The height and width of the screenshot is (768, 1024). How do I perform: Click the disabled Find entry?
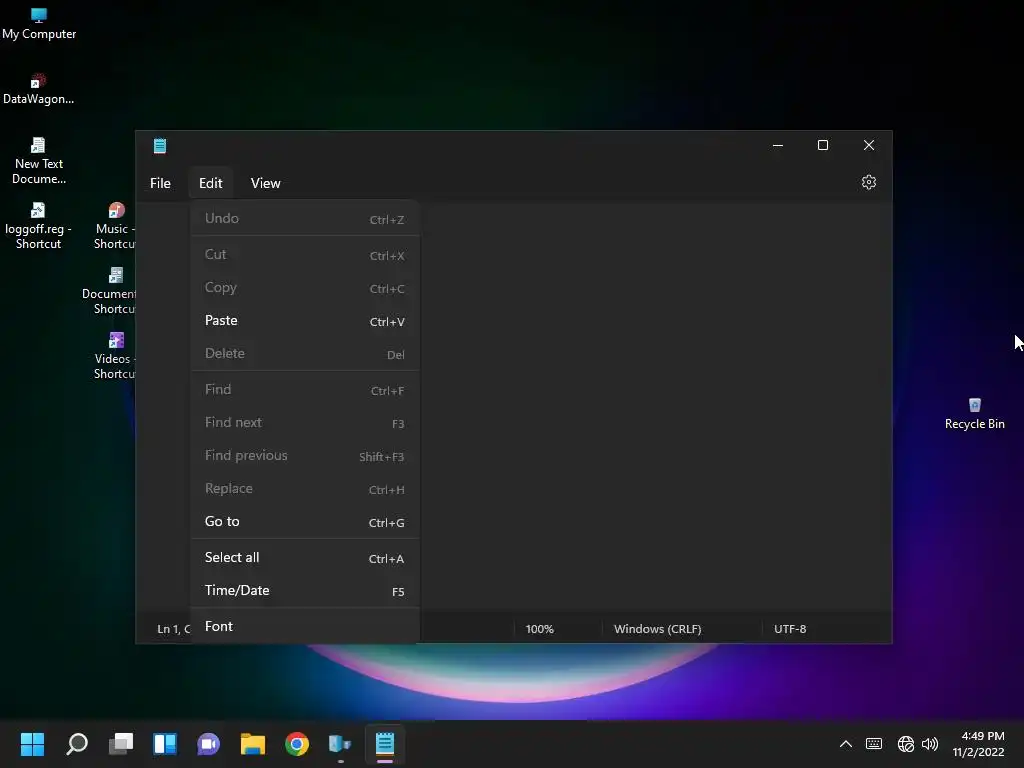(x=304, y=390)
